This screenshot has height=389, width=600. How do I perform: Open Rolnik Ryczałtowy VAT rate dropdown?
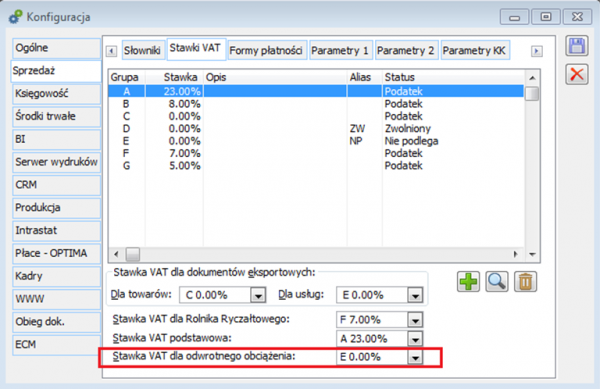point(415,320)
